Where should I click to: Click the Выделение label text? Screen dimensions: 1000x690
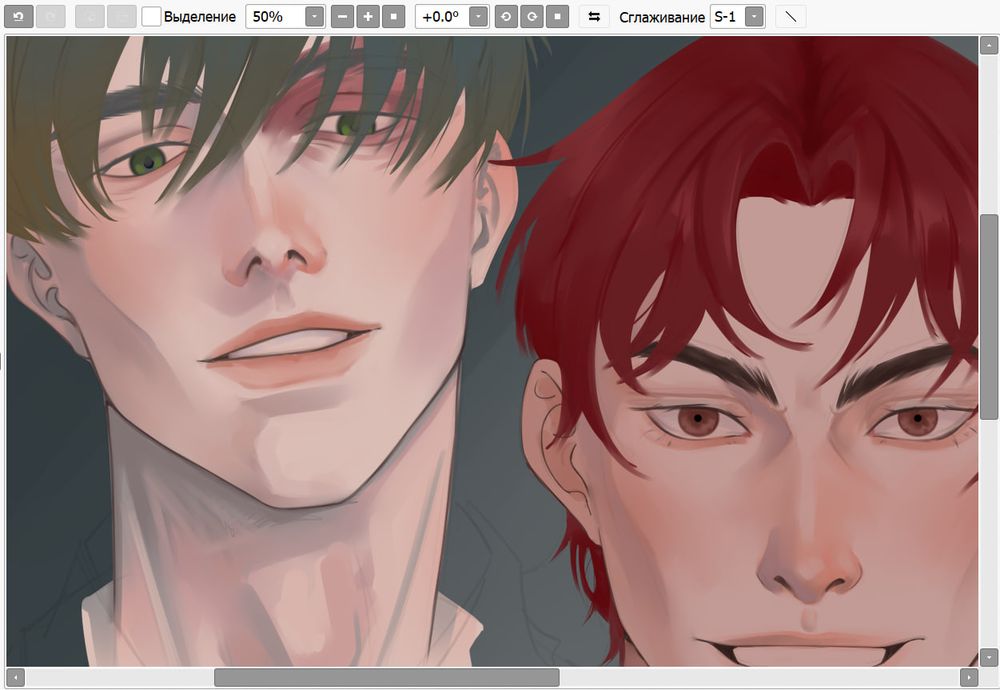coord(200,17)
